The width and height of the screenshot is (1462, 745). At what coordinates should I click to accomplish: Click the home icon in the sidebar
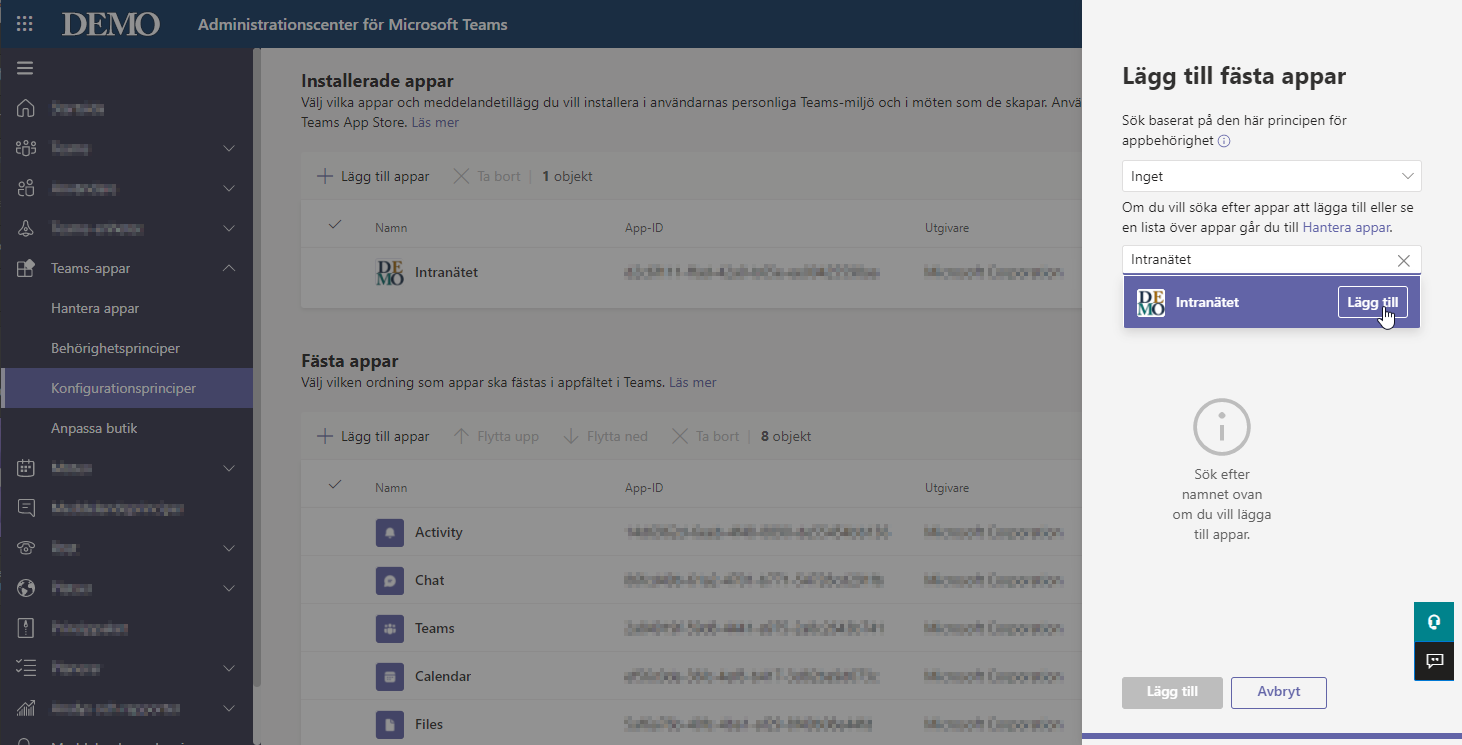[27, 108]
